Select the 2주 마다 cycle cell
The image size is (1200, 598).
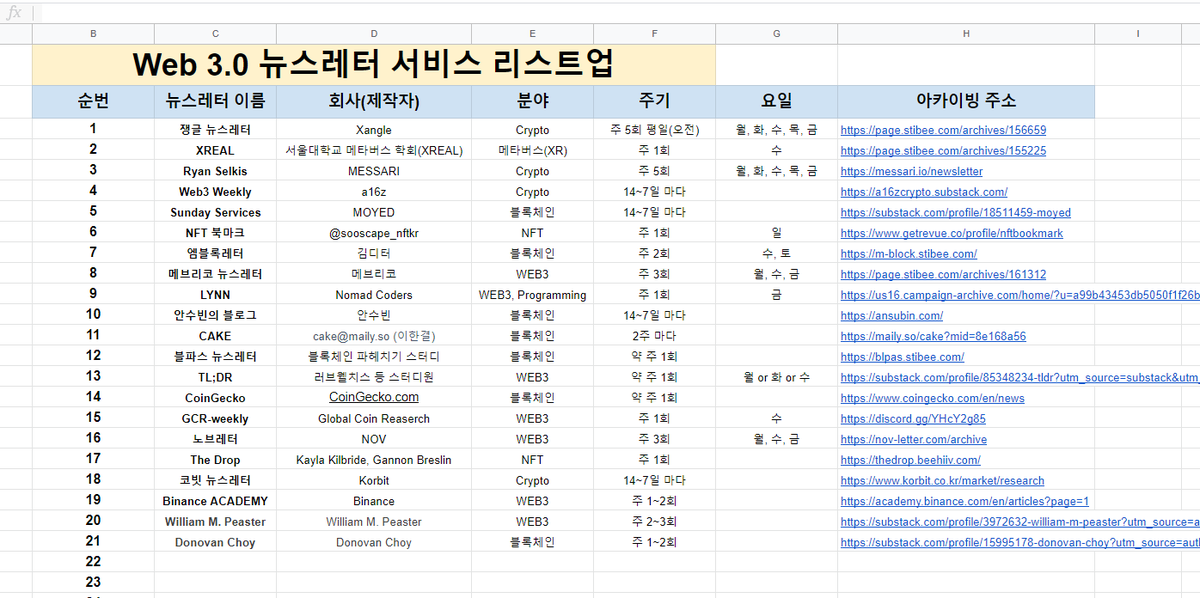coord(654,336)
